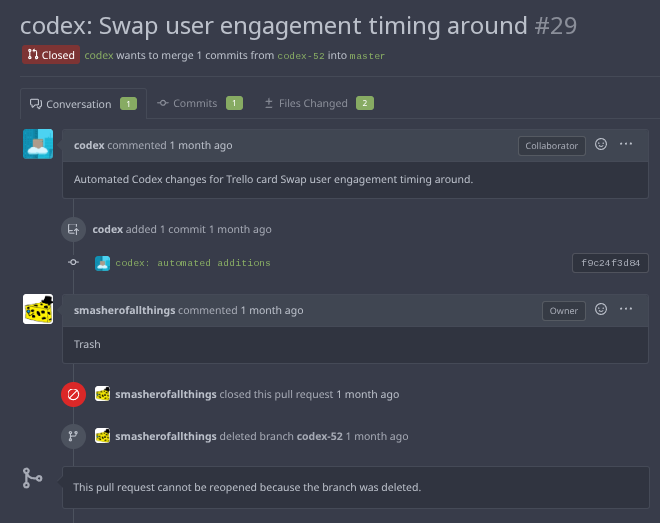The height and width of the screenshot is (523, 660).
Task: Open options menu on codex comment
Action: point(625,144)
